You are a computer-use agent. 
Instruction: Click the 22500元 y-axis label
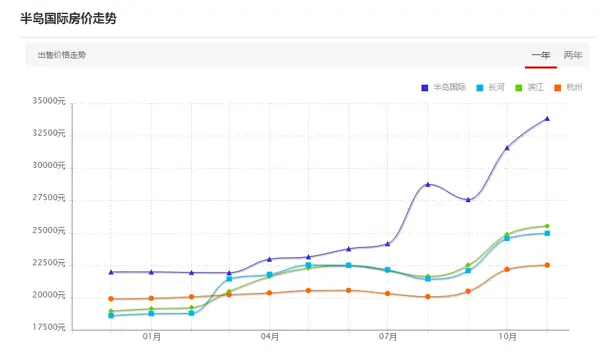(x=49, y=263)
